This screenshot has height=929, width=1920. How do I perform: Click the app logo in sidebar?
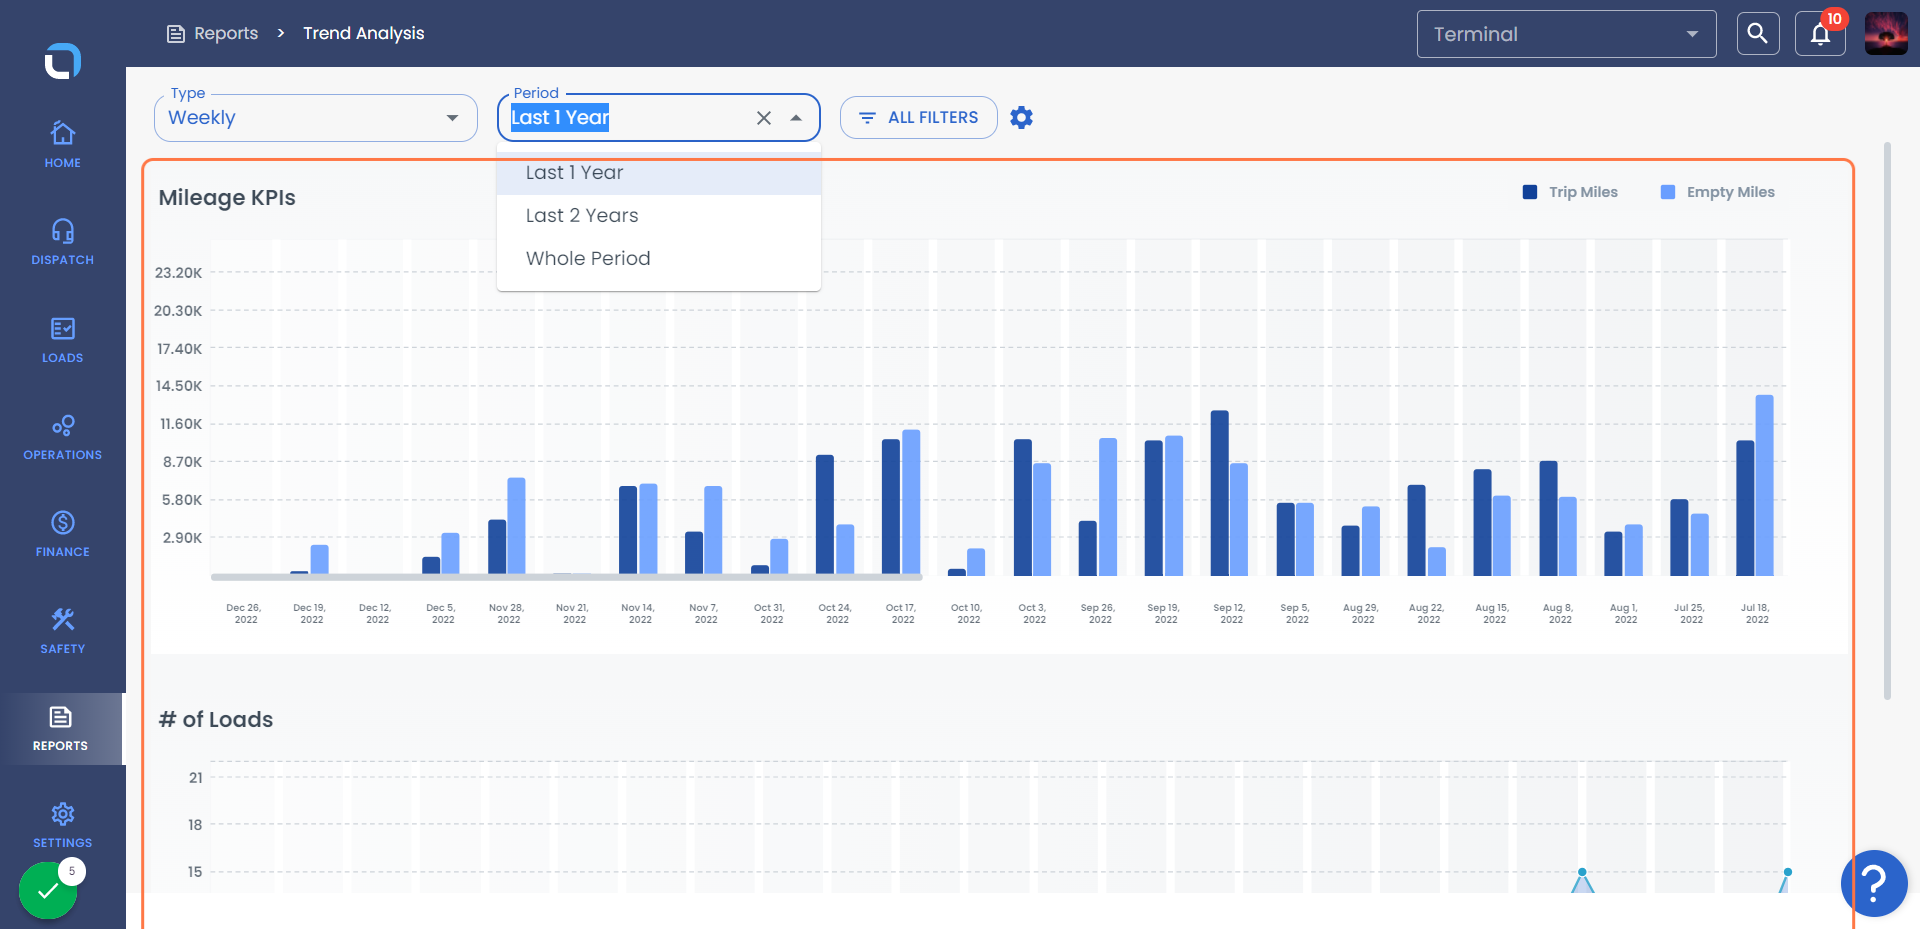(62, 61)
